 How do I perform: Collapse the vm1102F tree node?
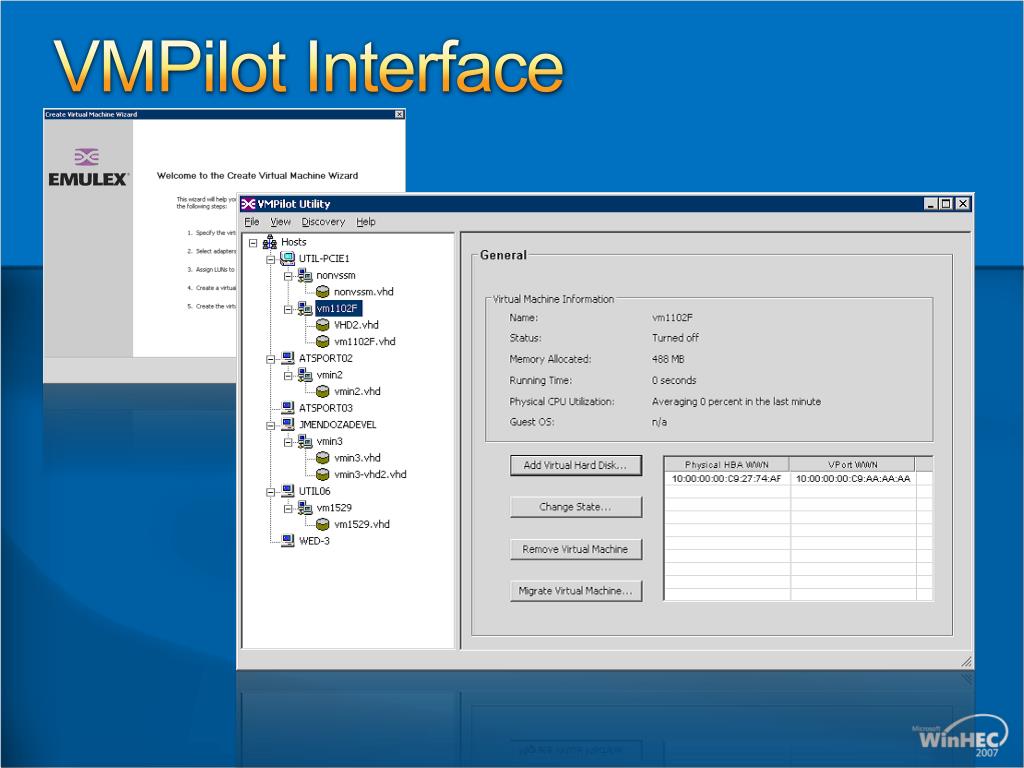tap(288, 309)
